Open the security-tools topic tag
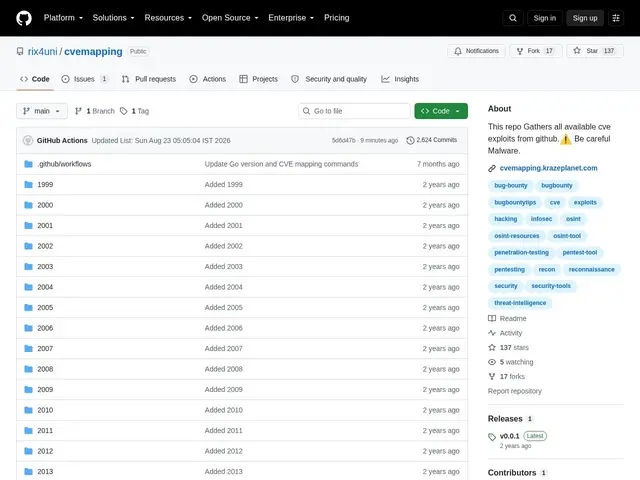 point(551,286)
